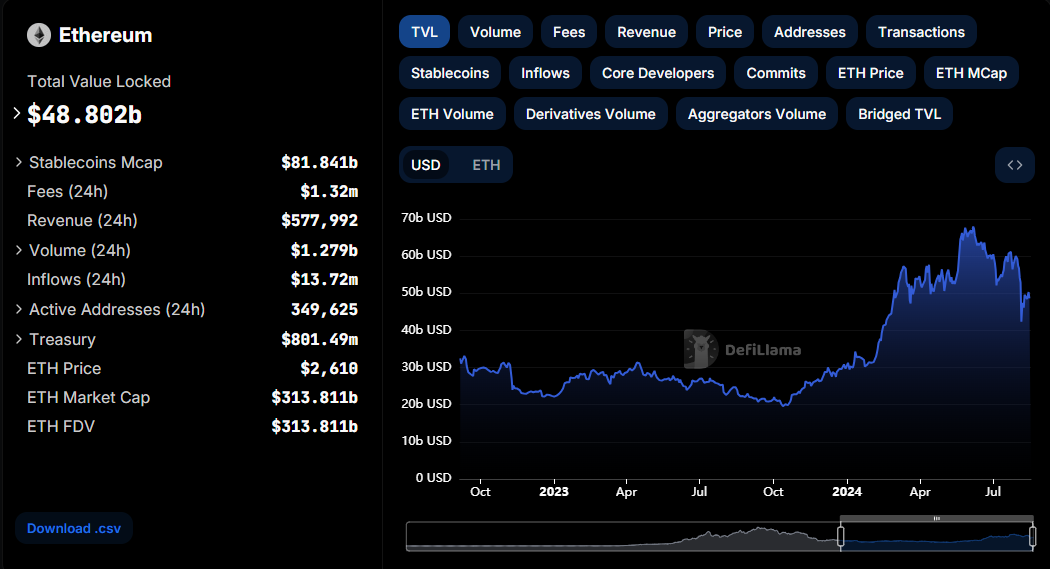Download the data as .csv

pos(74,528)
